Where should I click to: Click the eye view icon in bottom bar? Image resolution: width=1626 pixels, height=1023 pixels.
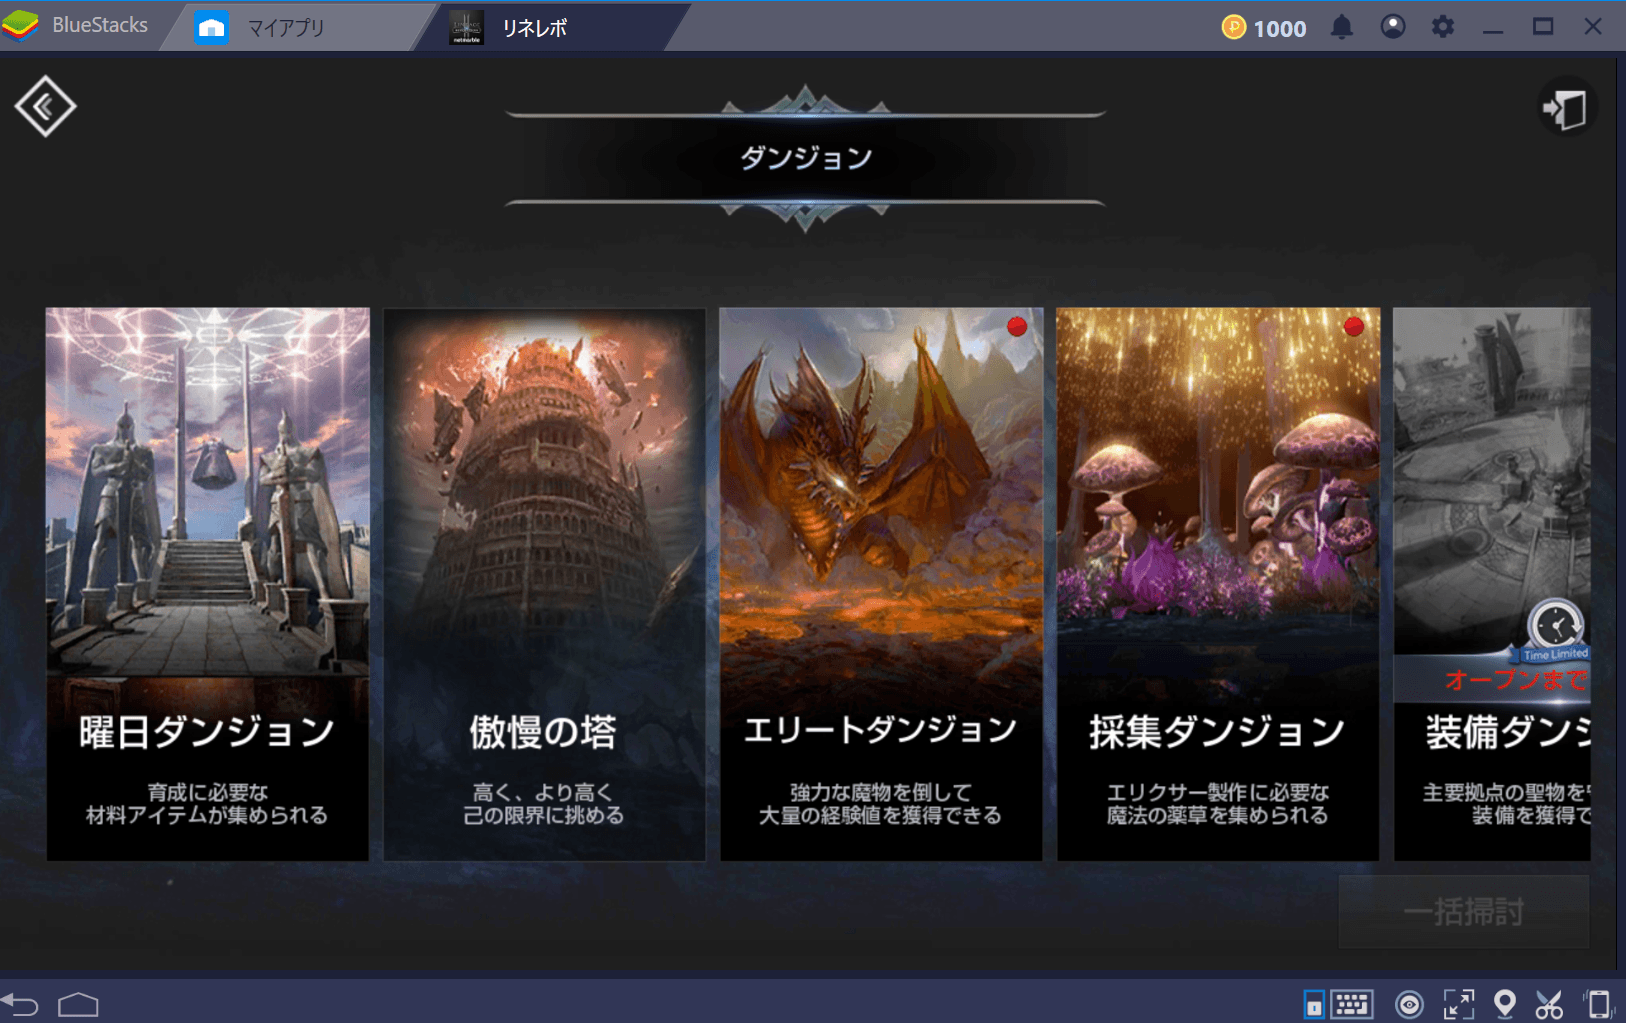(x=1409, y=1004)
